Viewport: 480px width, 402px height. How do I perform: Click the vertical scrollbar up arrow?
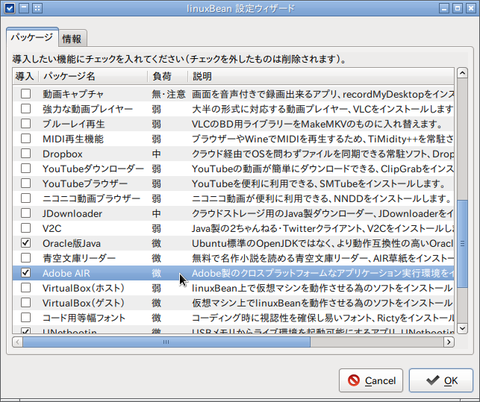pyautogui.click(x=462, y=73)
